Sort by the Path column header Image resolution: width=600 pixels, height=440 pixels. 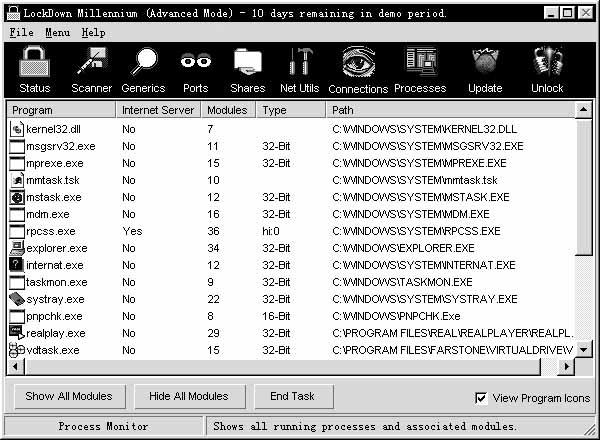[451, 110]
